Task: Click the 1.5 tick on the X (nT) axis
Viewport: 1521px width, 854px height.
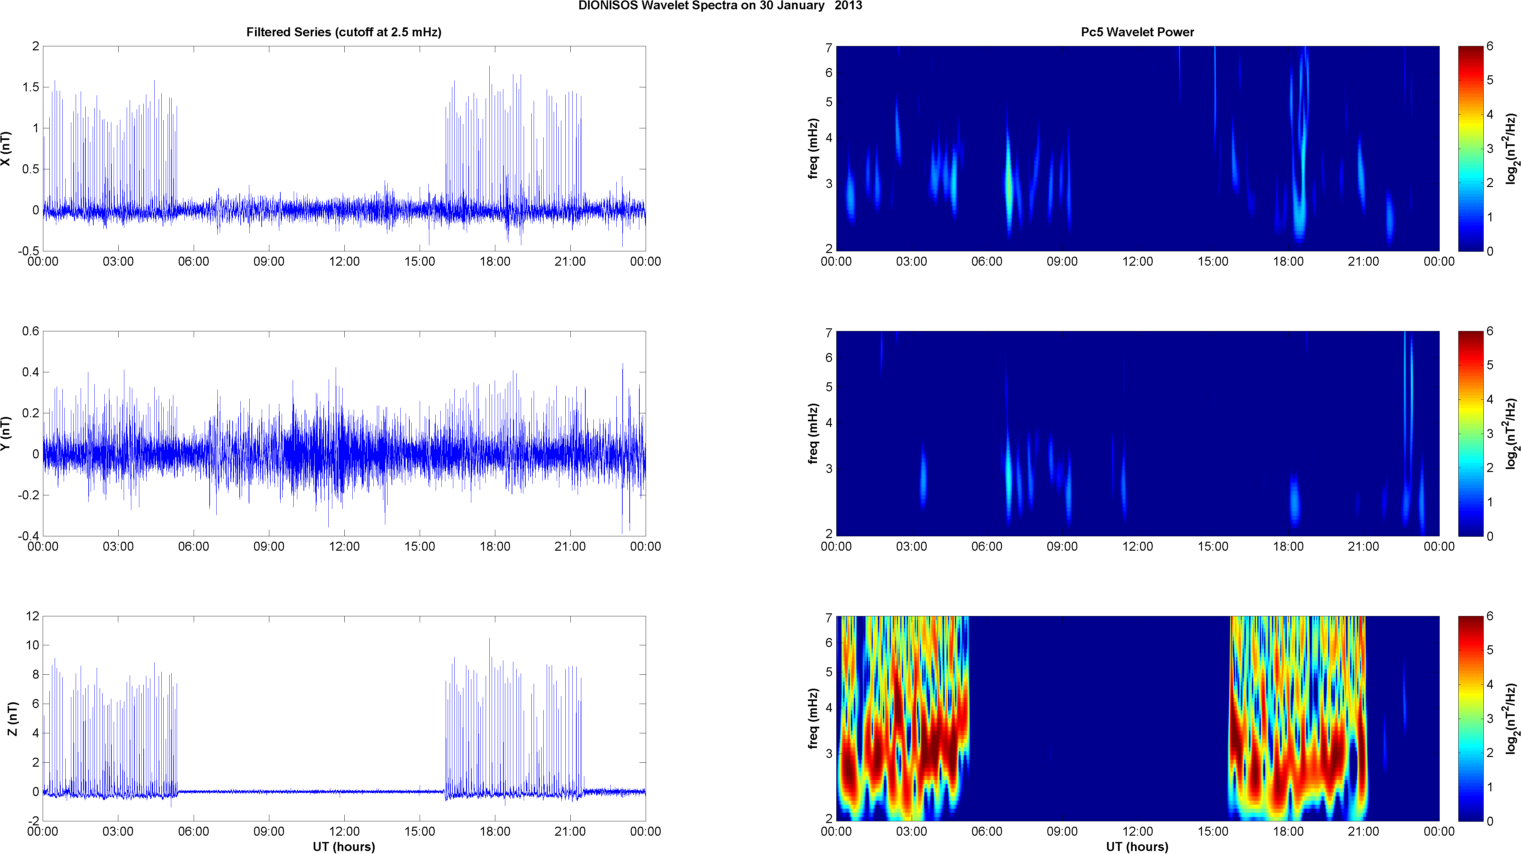Action: click(31, 88)
